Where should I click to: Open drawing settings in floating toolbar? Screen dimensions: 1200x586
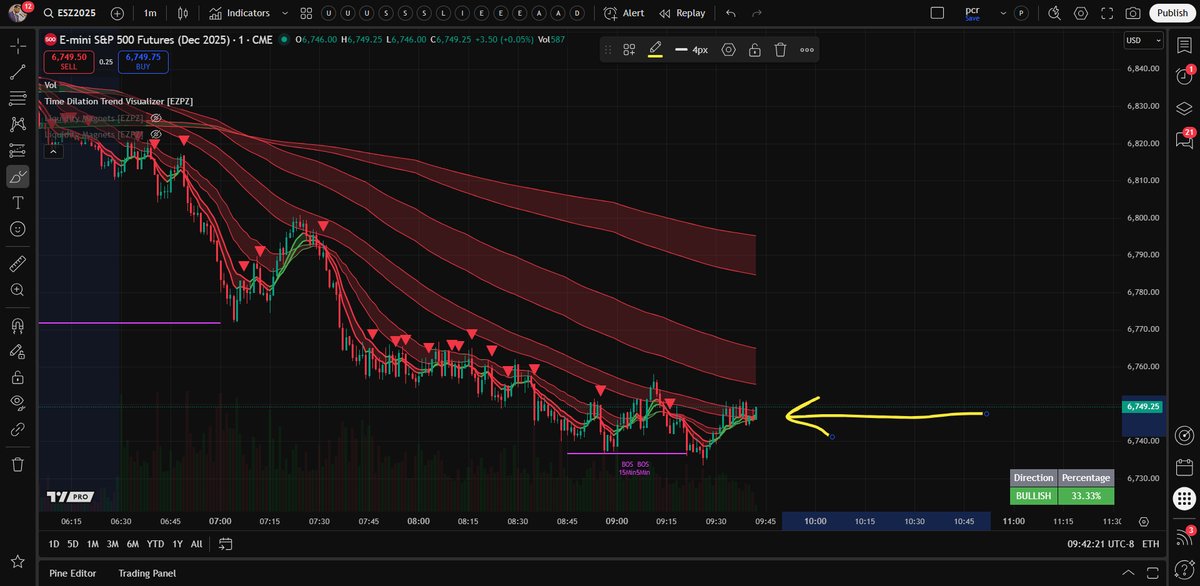[728, 49]
